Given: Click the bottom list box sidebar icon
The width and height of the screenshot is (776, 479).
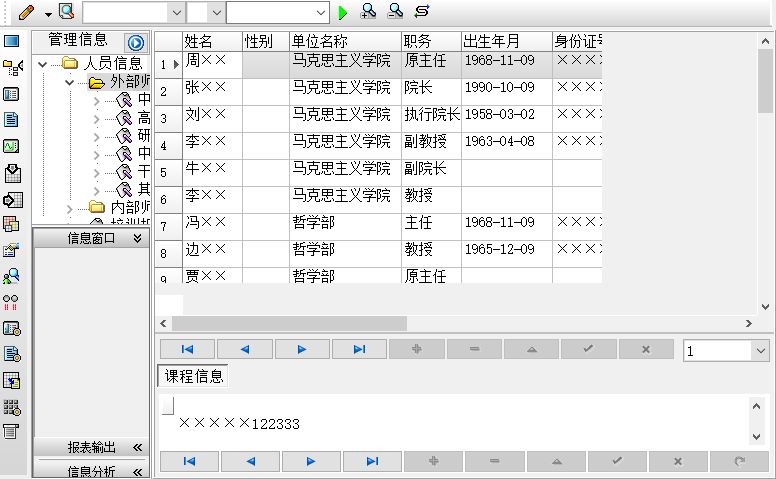Looking at the screenshot, I should point(11,431).
